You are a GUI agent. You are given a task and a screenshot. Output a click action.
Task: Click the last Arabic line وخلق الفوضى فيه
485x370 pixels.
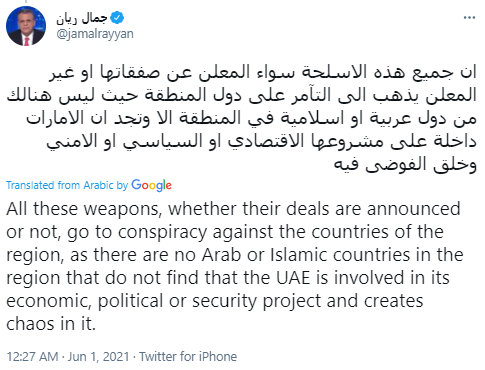405,165
